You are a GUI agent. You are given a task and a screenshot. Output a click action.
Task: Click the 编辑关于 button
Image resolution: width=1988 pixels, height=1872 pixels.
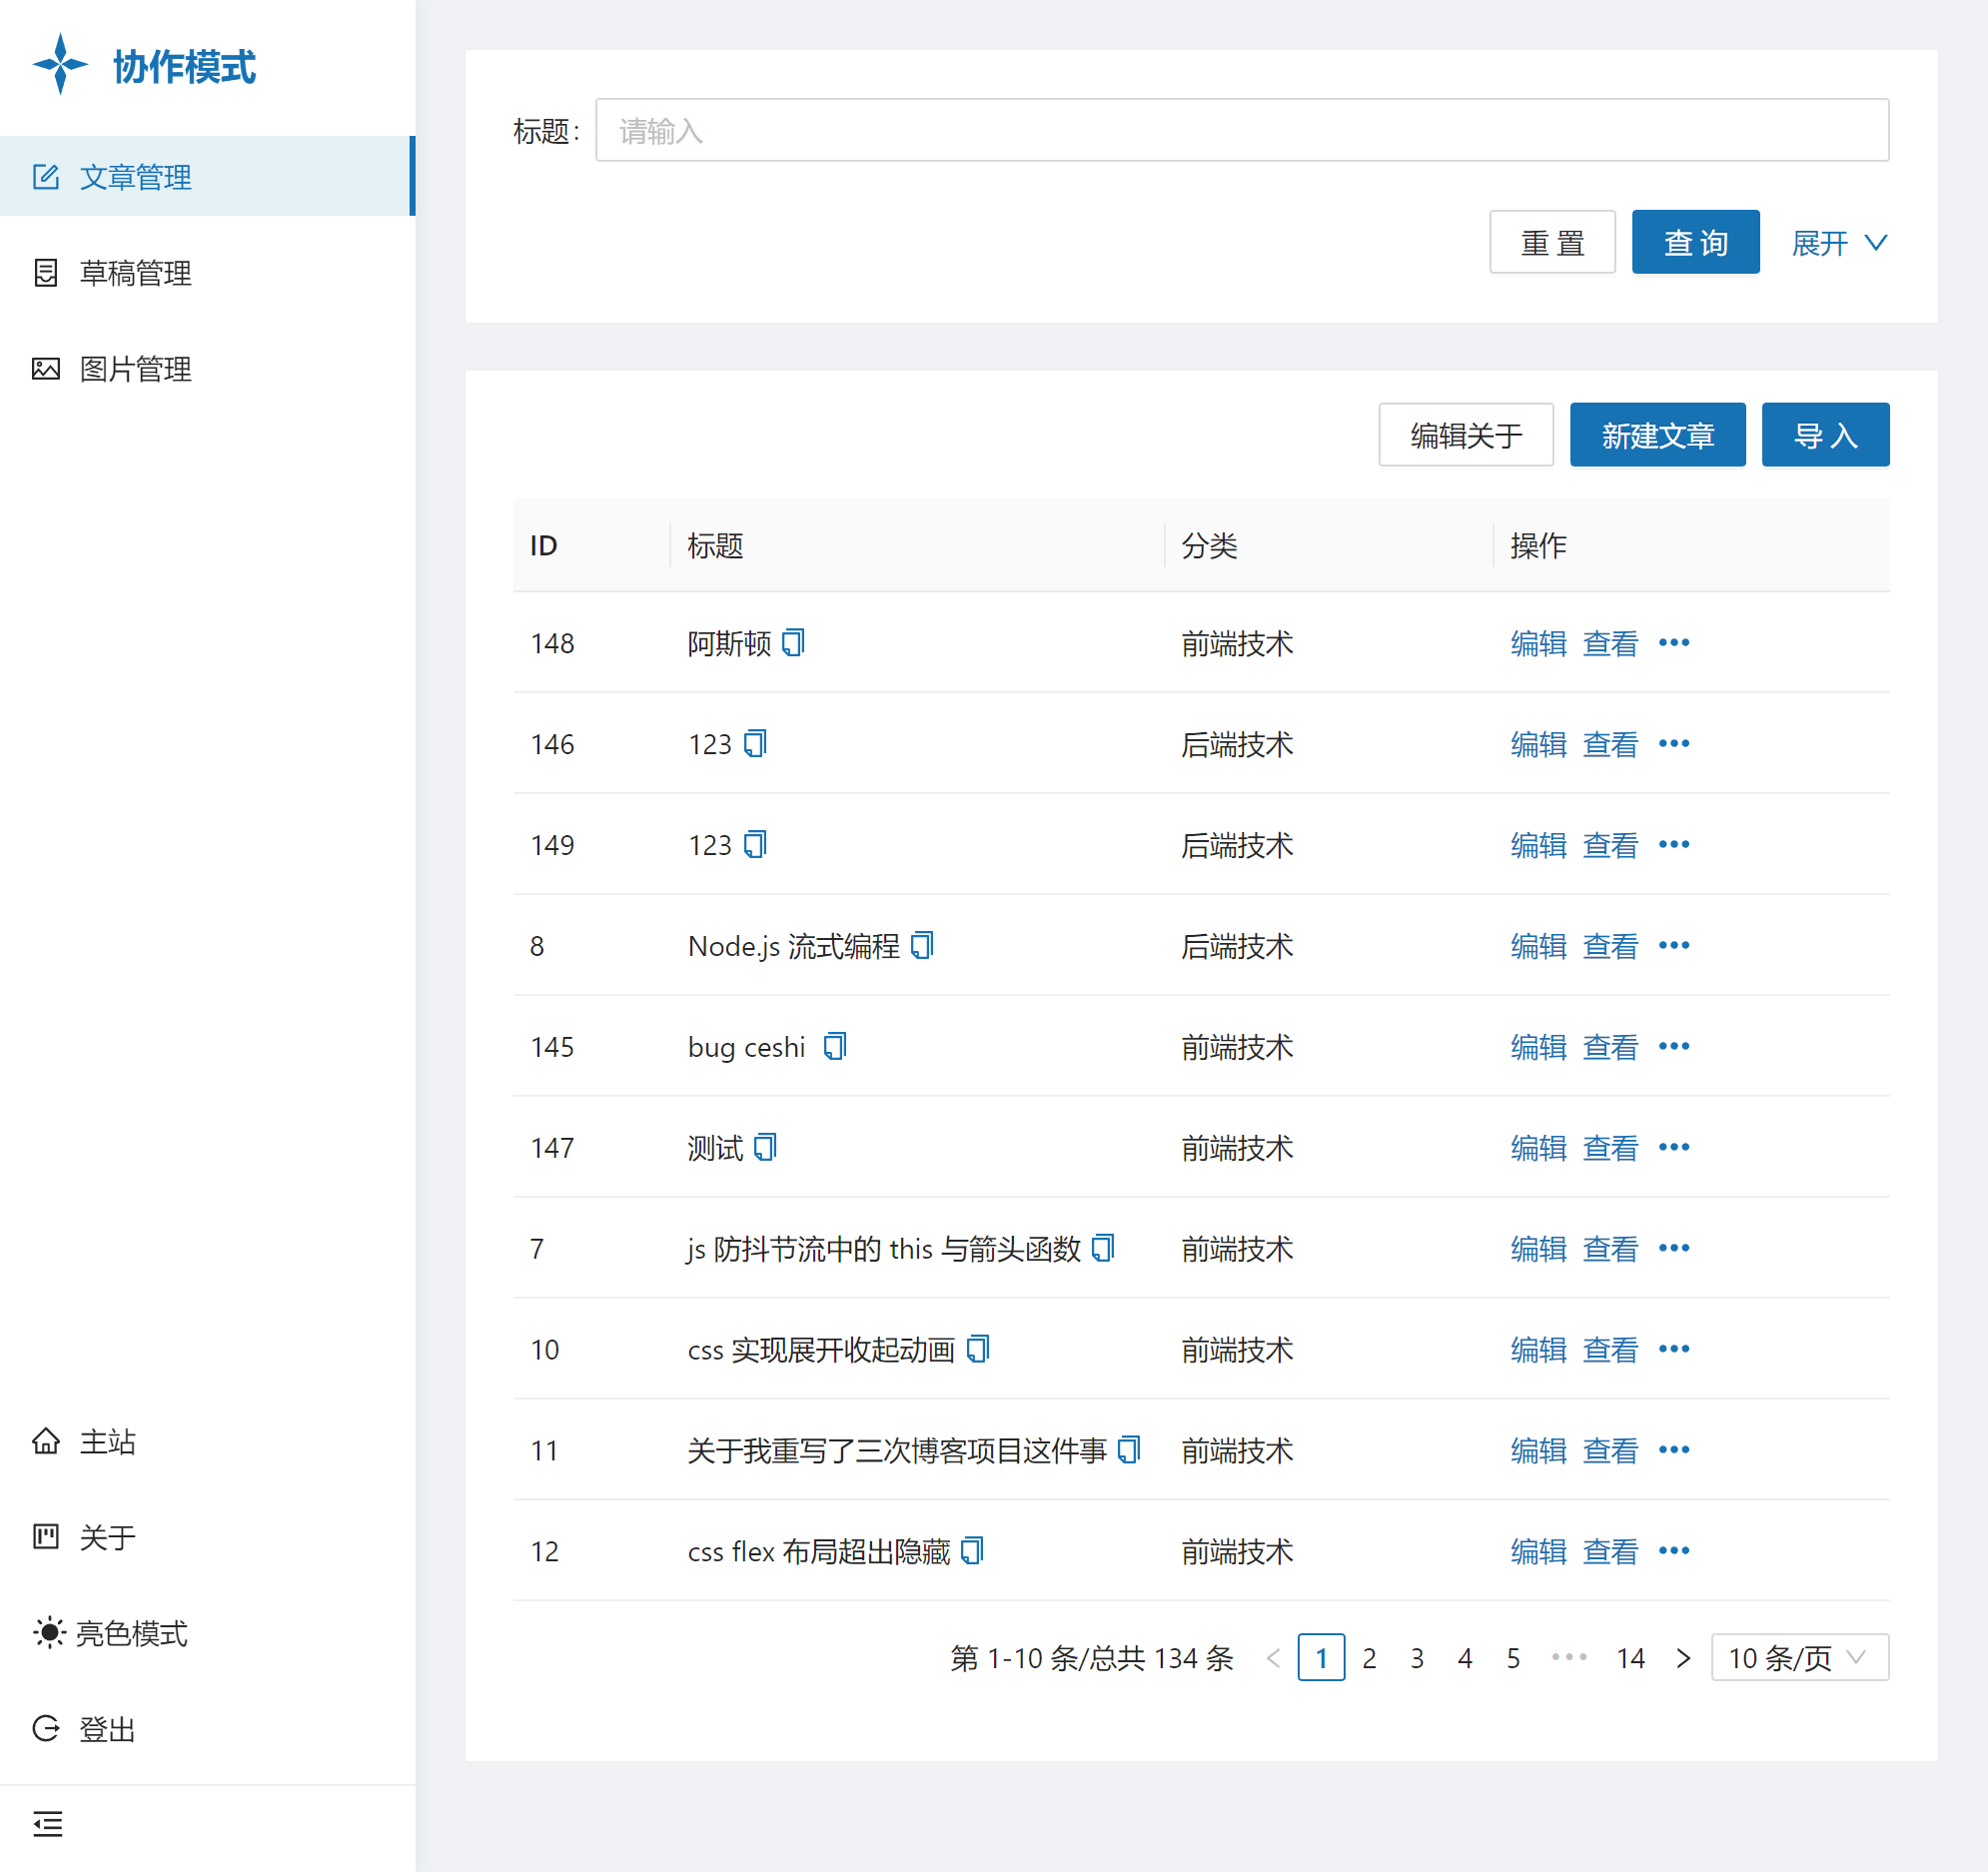1466,435
